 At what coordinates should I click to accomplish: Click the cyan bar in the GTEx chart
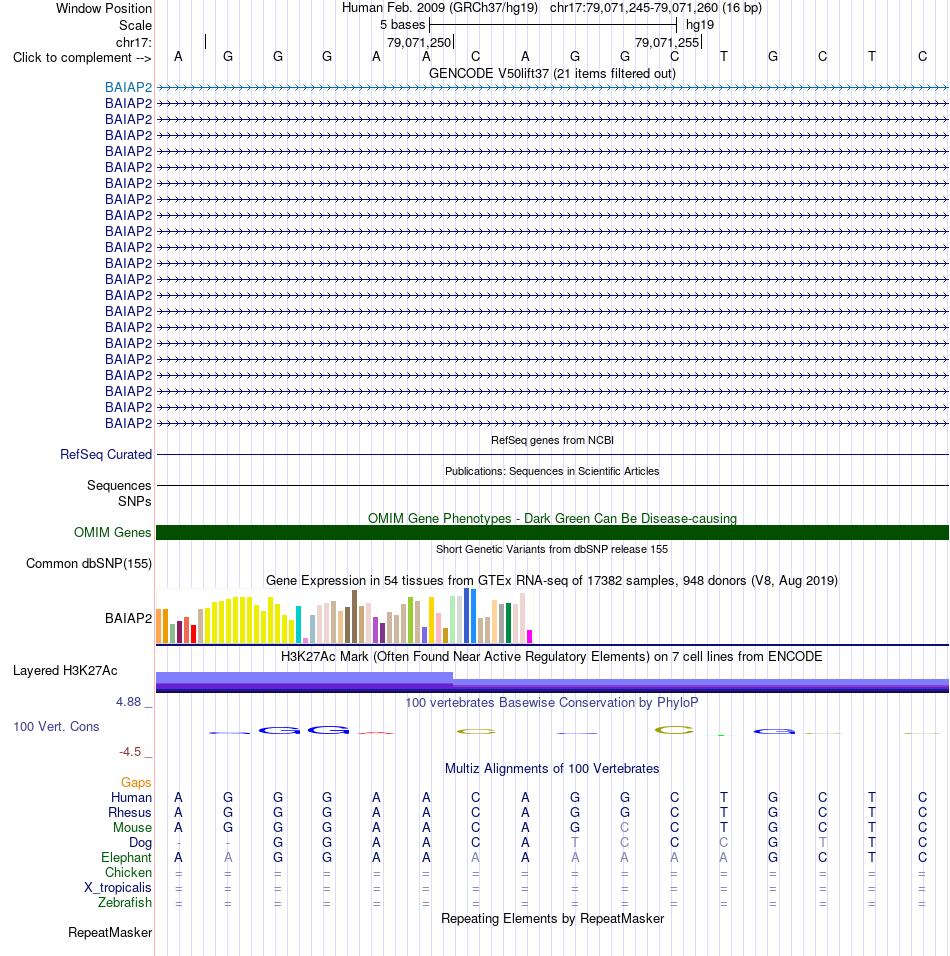pos(298,624)
